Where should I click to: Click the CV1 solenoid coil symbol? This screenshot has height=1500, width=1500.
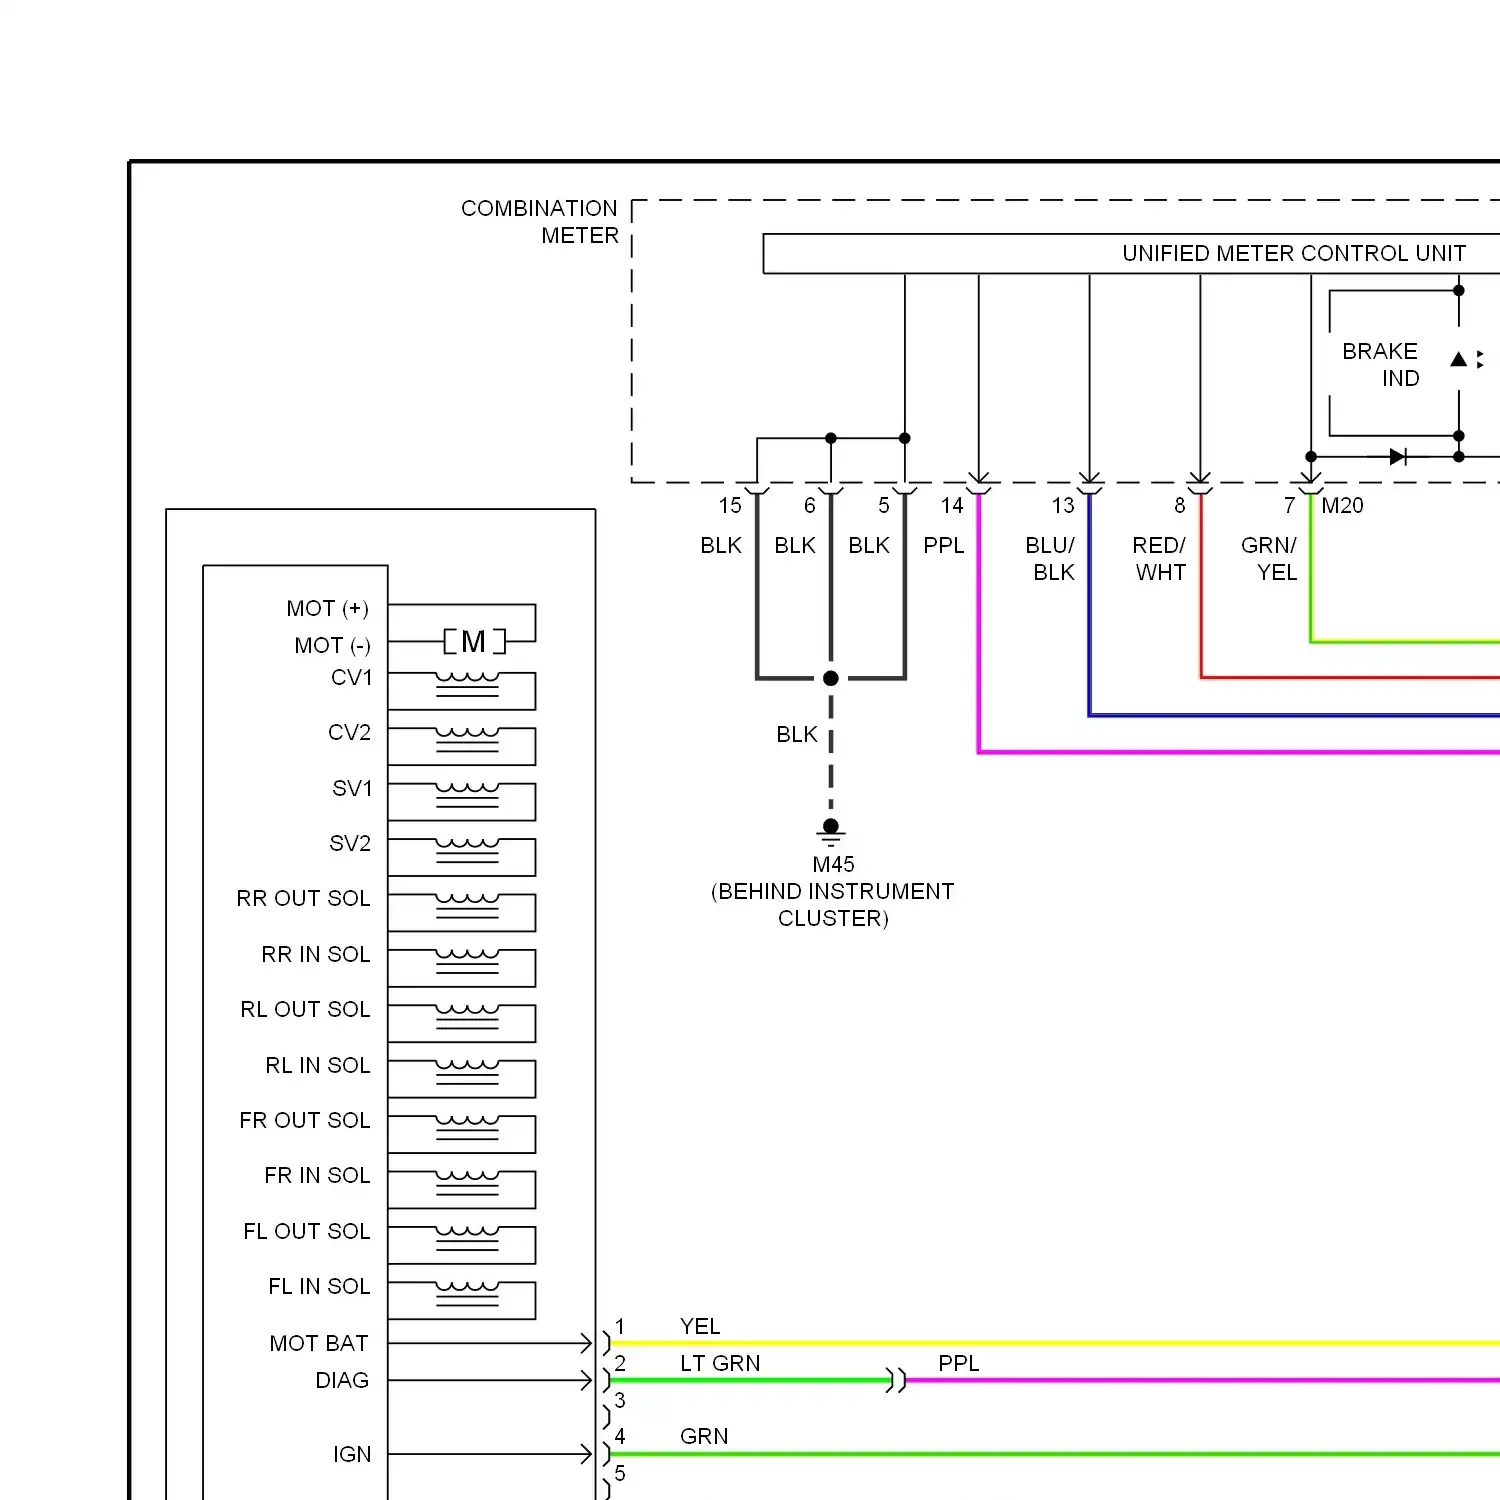click(x=467, y=685)
